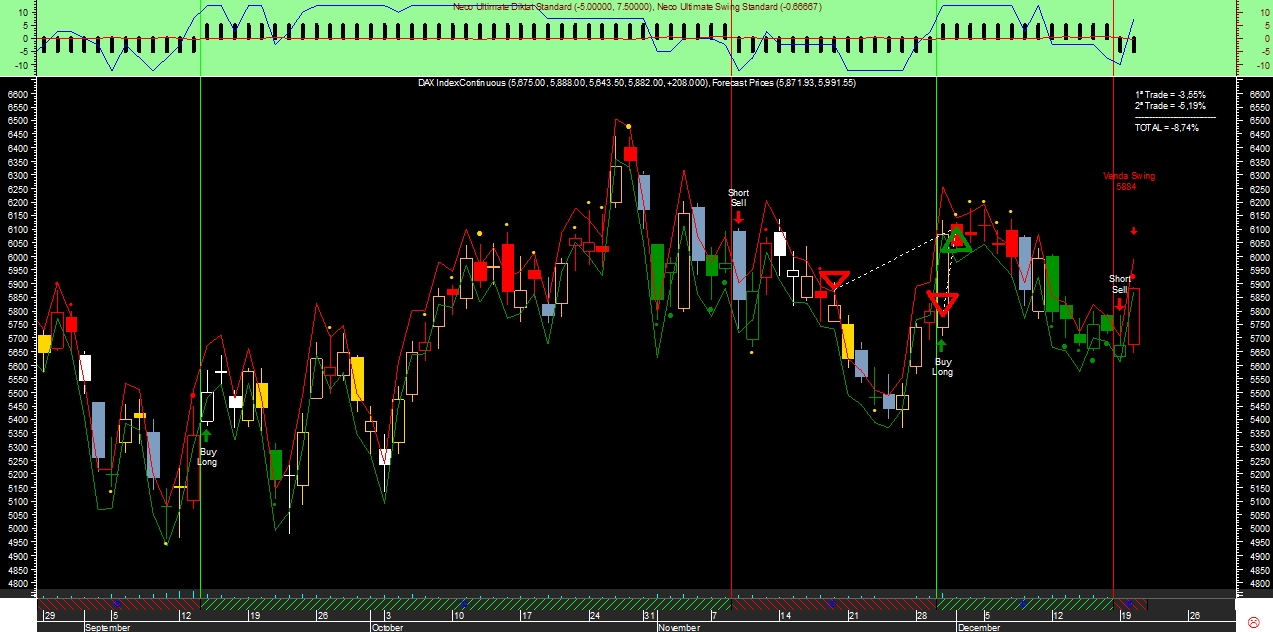Click the 'September' month label
Screen dimensions: 1273x632
108,627
